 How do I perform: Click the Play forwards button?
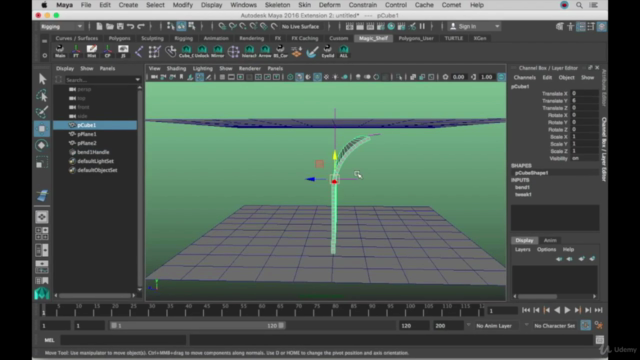(567, 310)
